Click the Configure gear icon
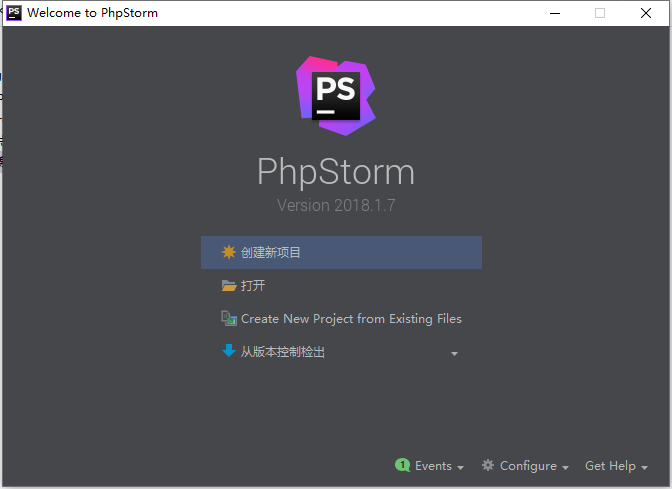Screen dimensions: 672x489 point(488,465)
